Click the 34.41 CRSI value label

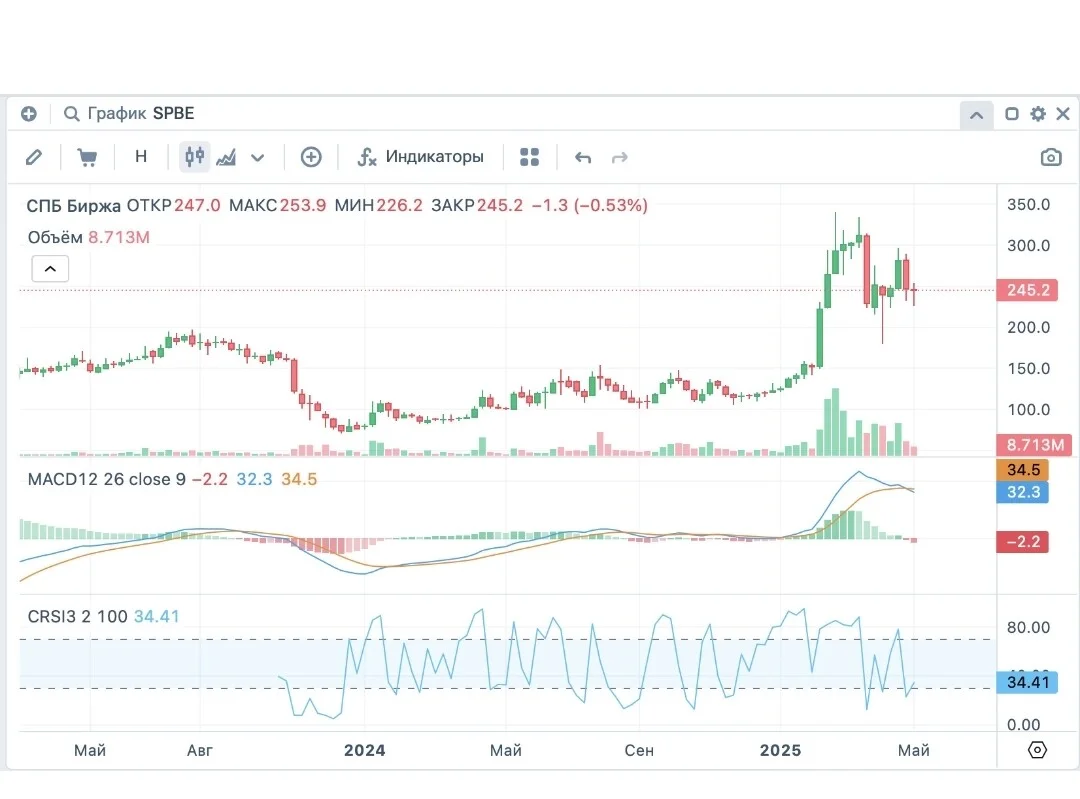[1027, 682]
